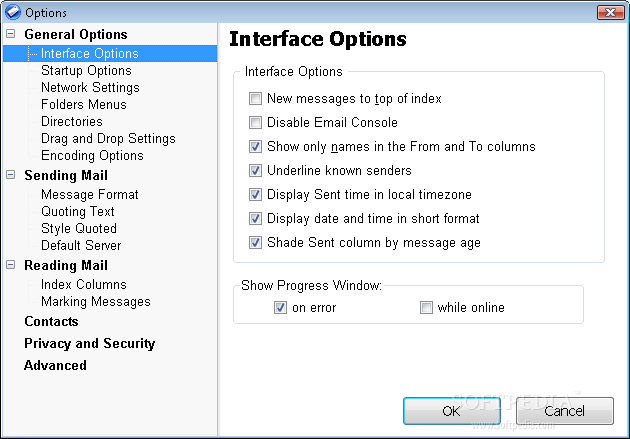
Task: Open Startup Options page
Action: (86, 71)
